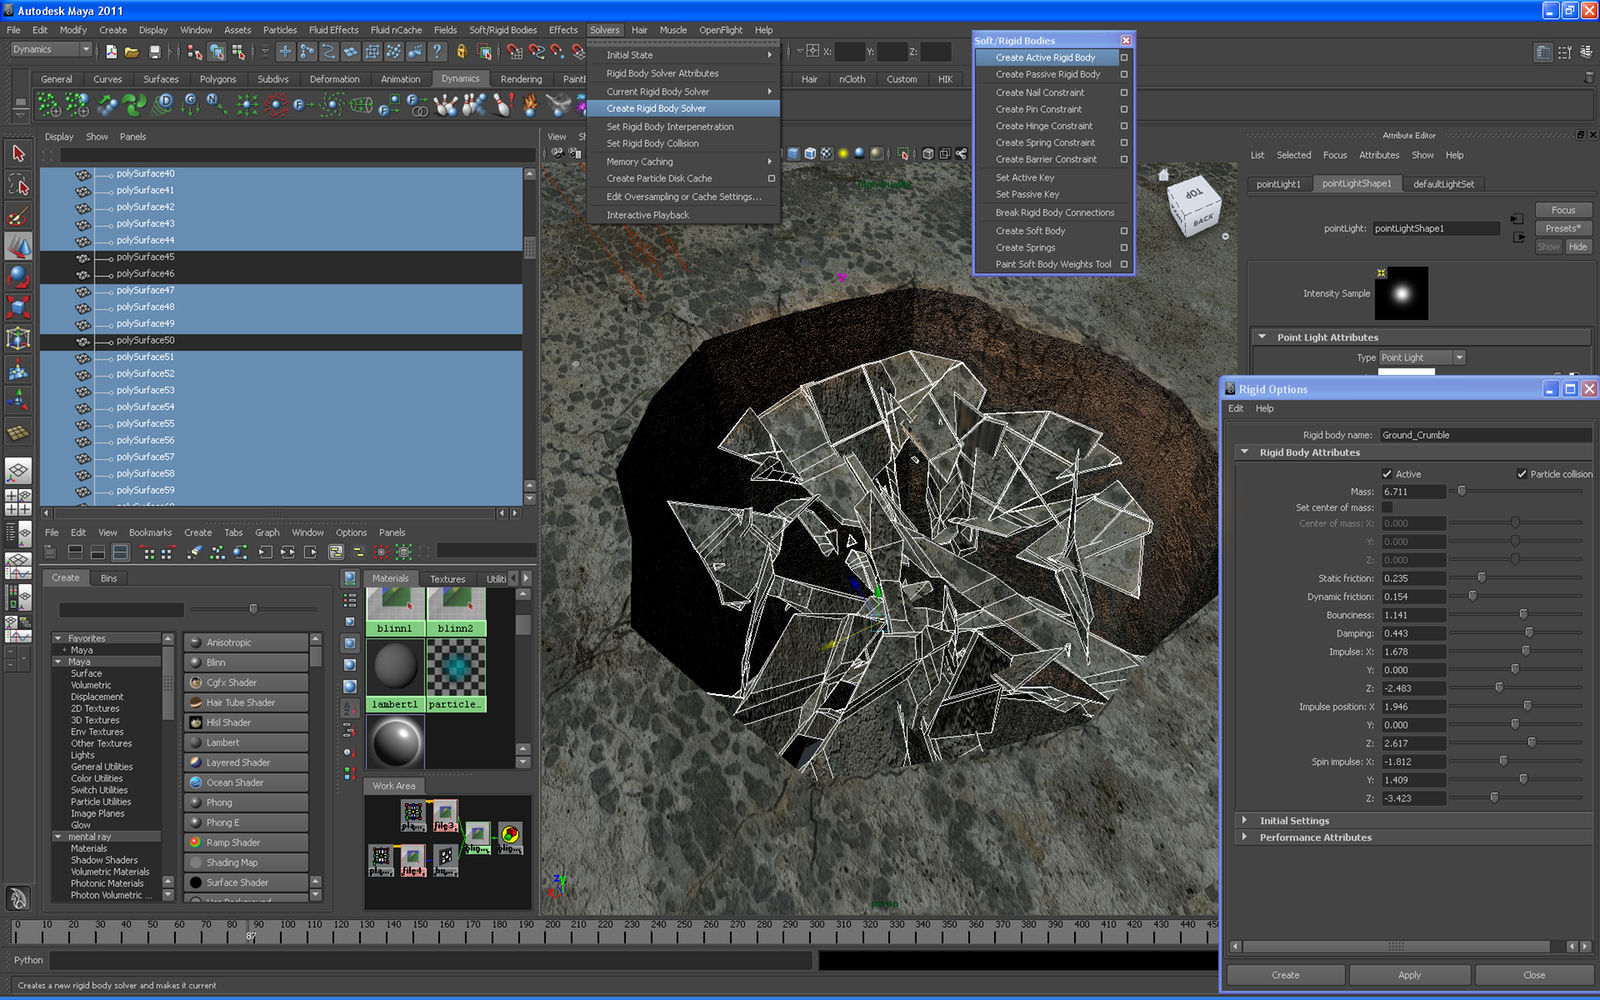Click the padlock lock-selection icon

(461, 51)
